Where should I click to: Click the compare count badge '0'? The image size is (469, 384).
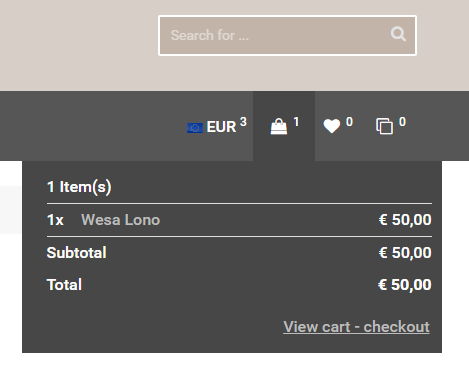coord(402,122)
